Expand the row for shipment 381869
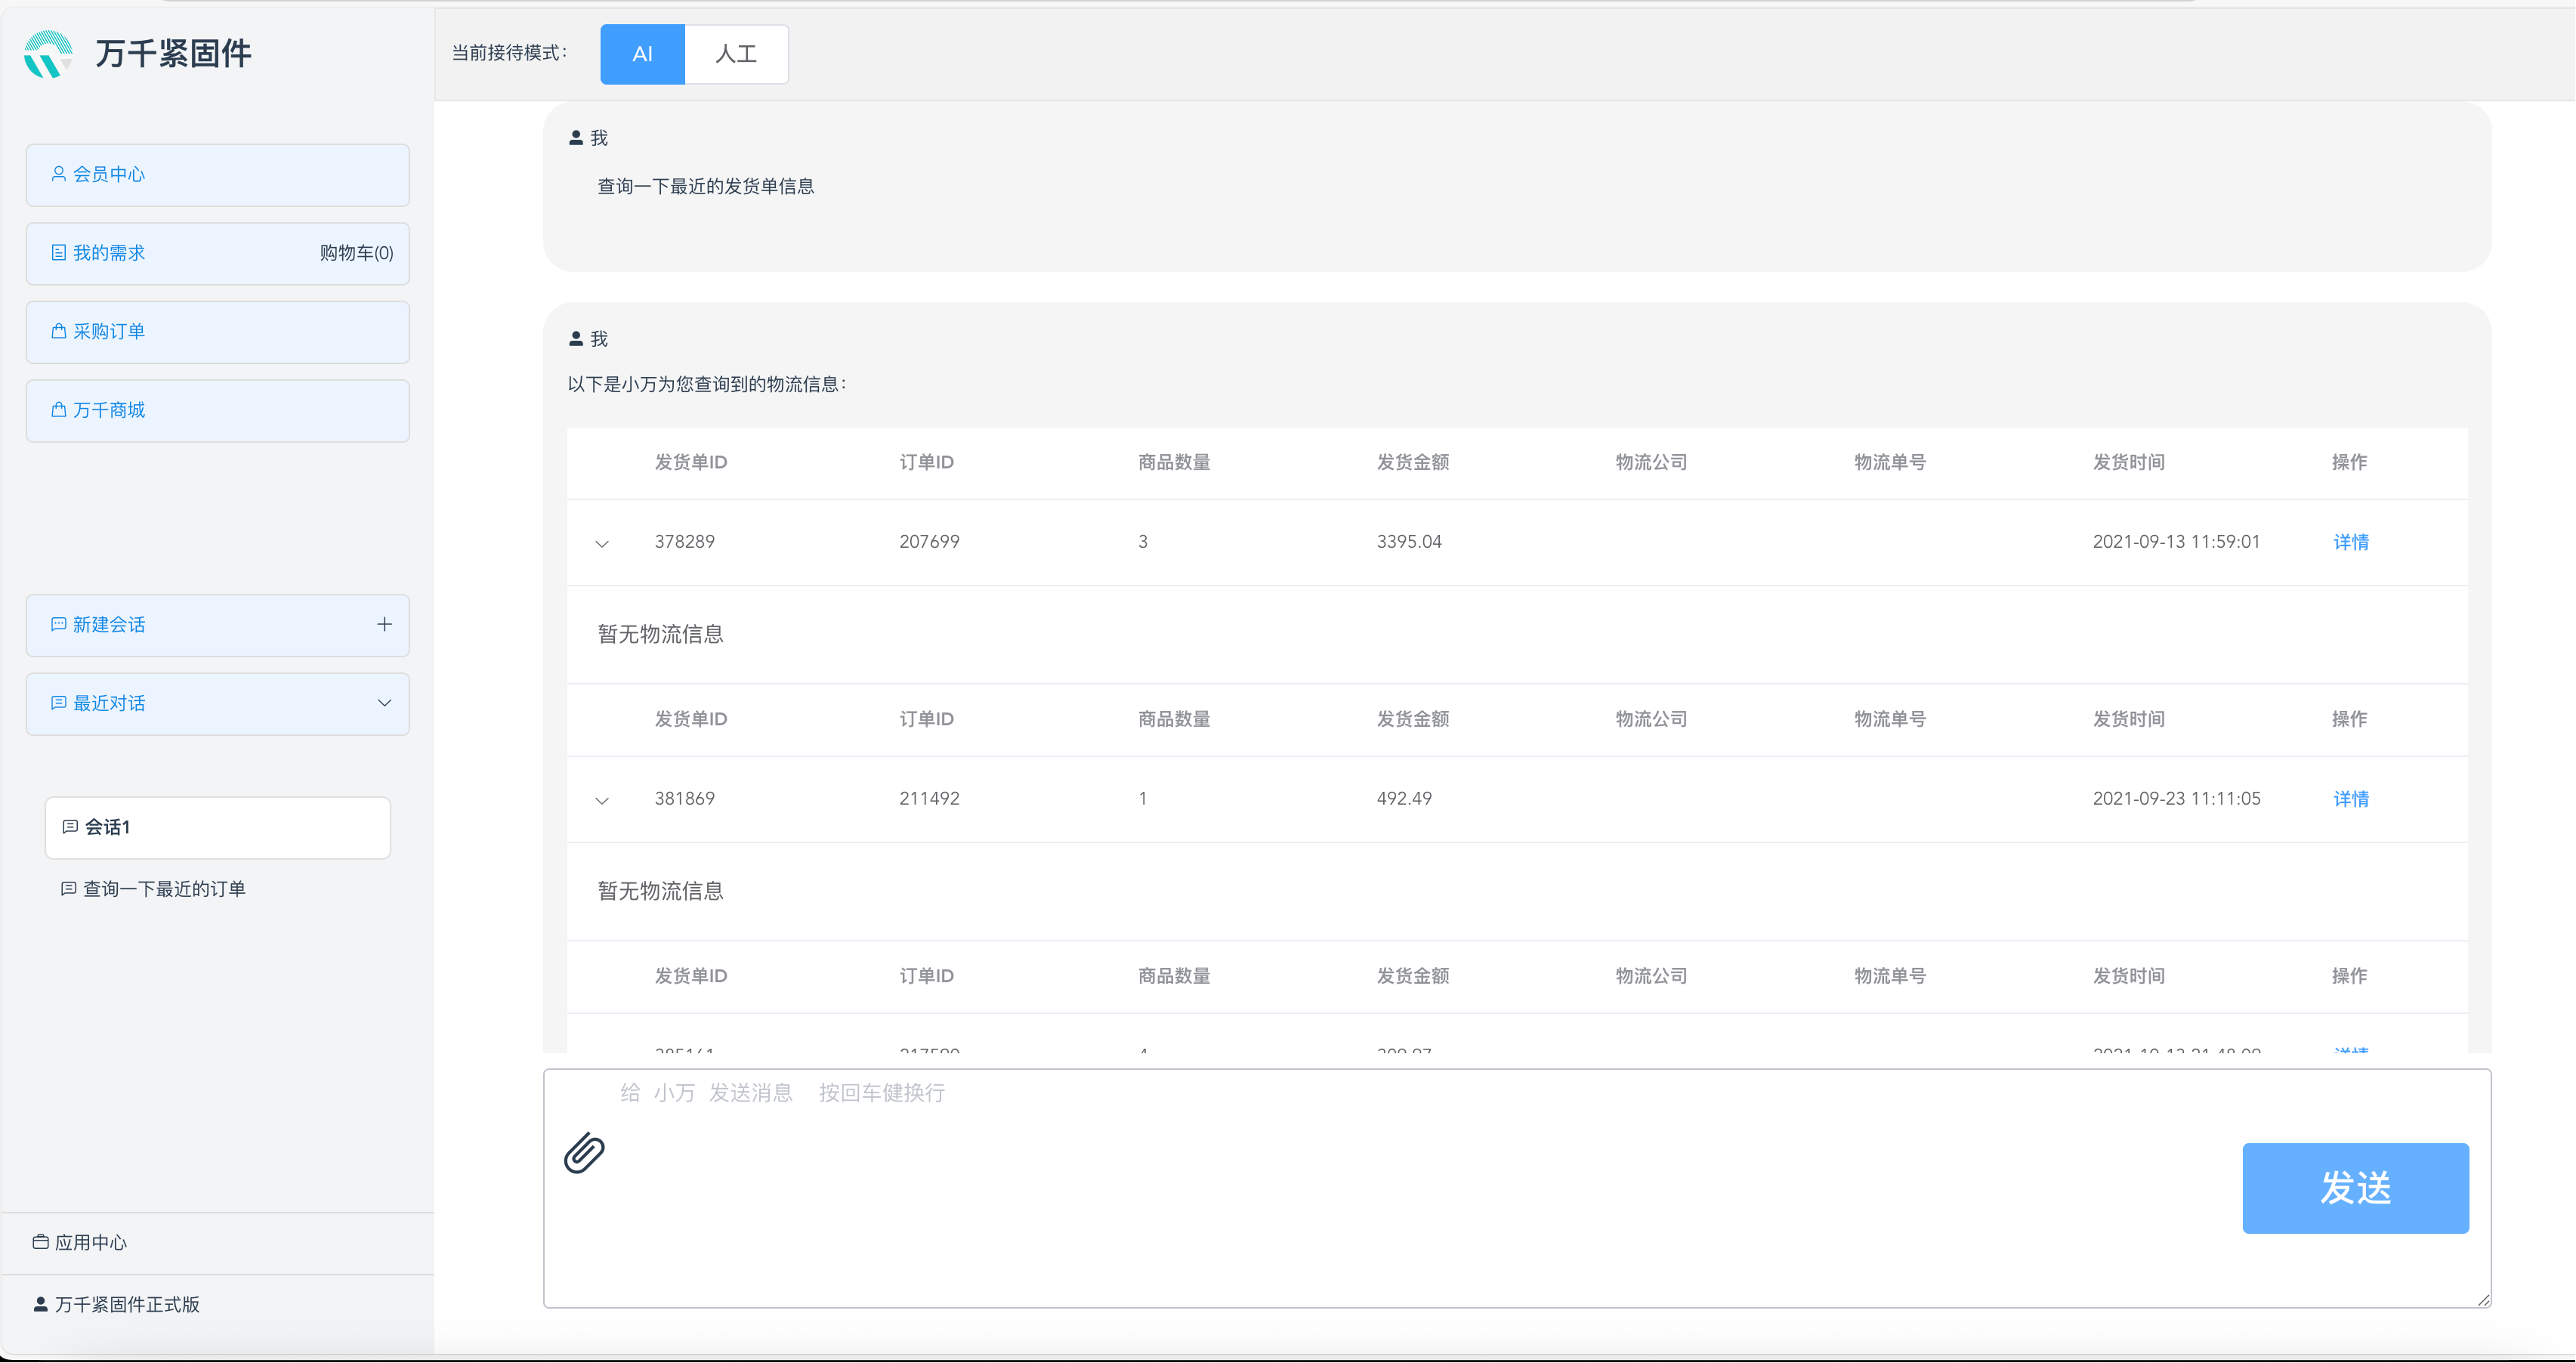The image size is (2576, 1363). pos(602,800)
